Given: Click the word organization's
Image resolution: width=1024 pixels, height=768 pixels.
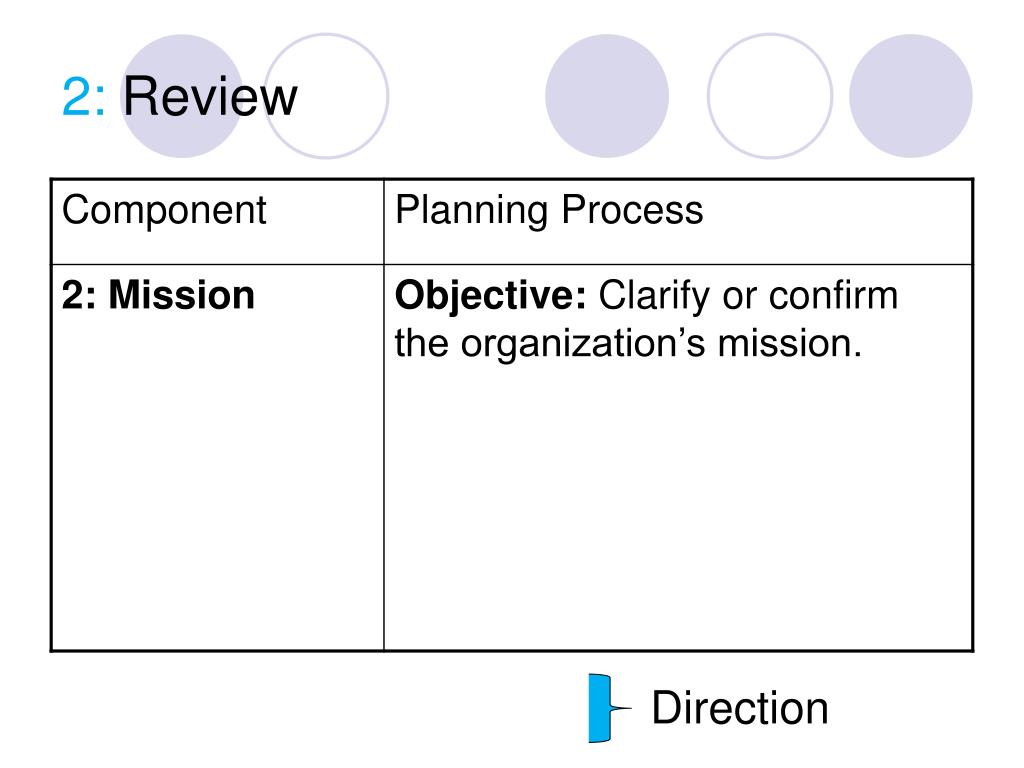Looking at the screenshot, I should tap(583, 345).
